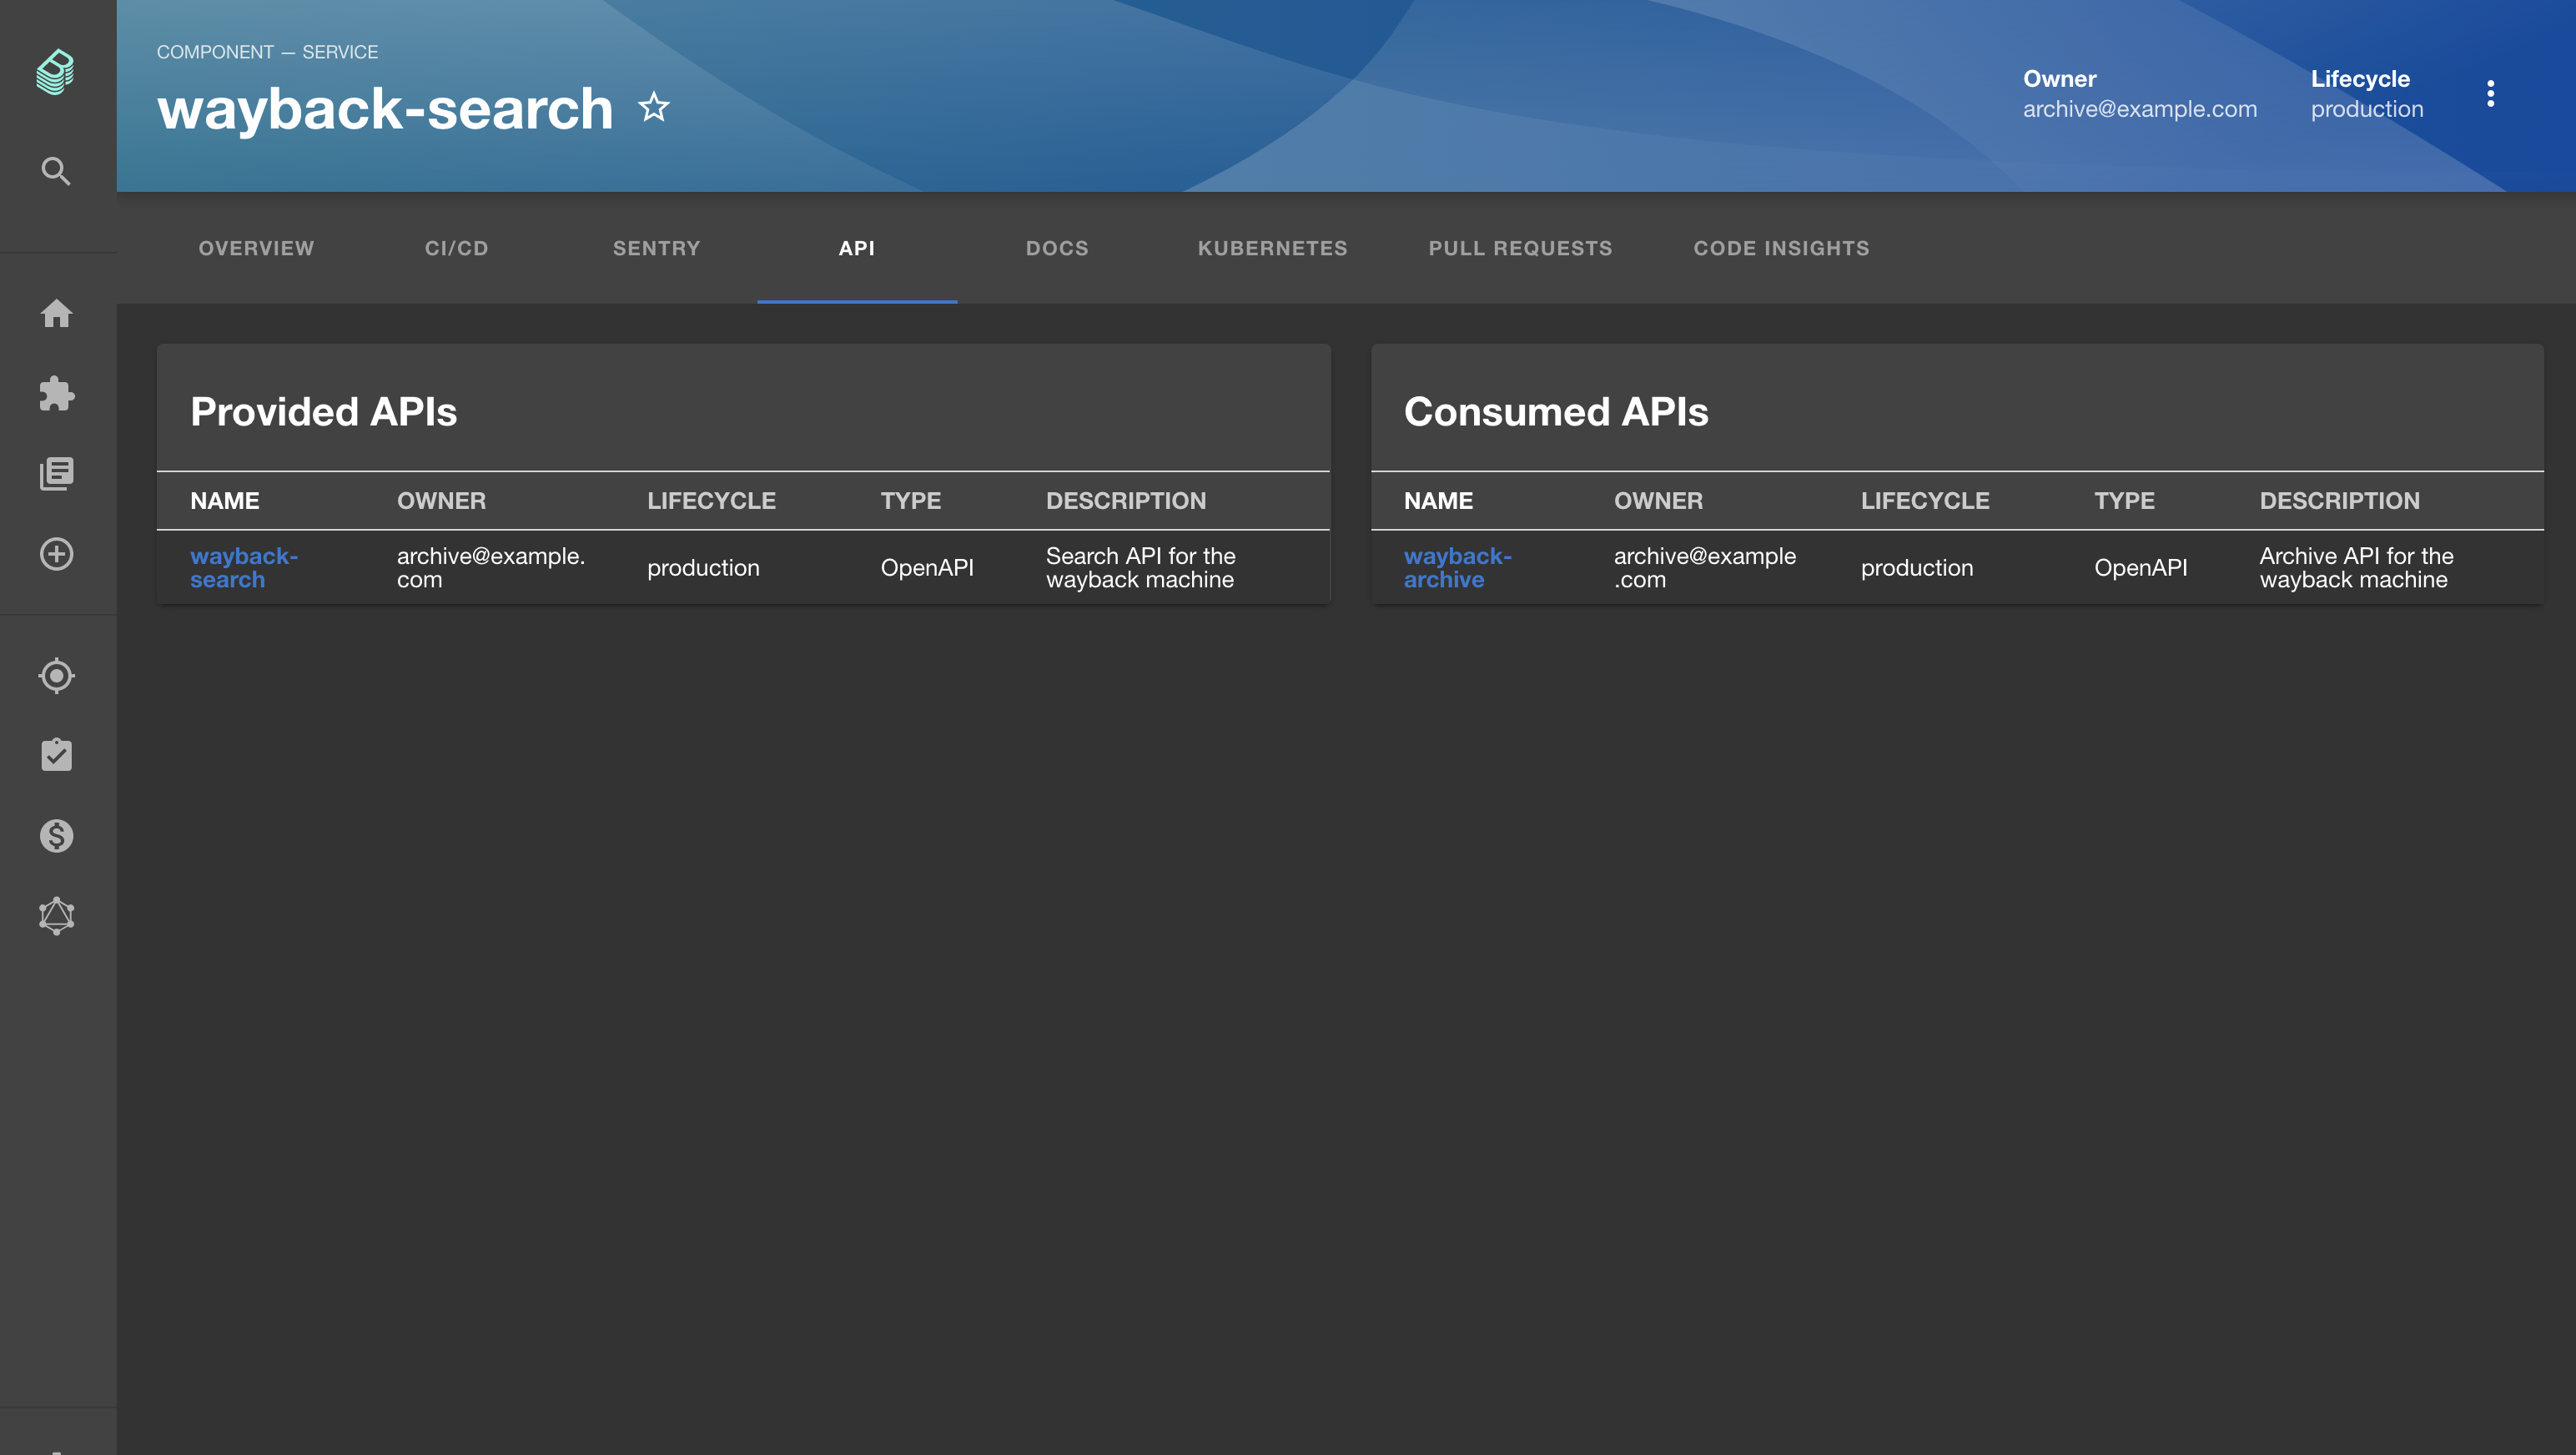Open the Tech Radar target icon
This screenshot has height=1455, width=2576.
coord(56,676)
